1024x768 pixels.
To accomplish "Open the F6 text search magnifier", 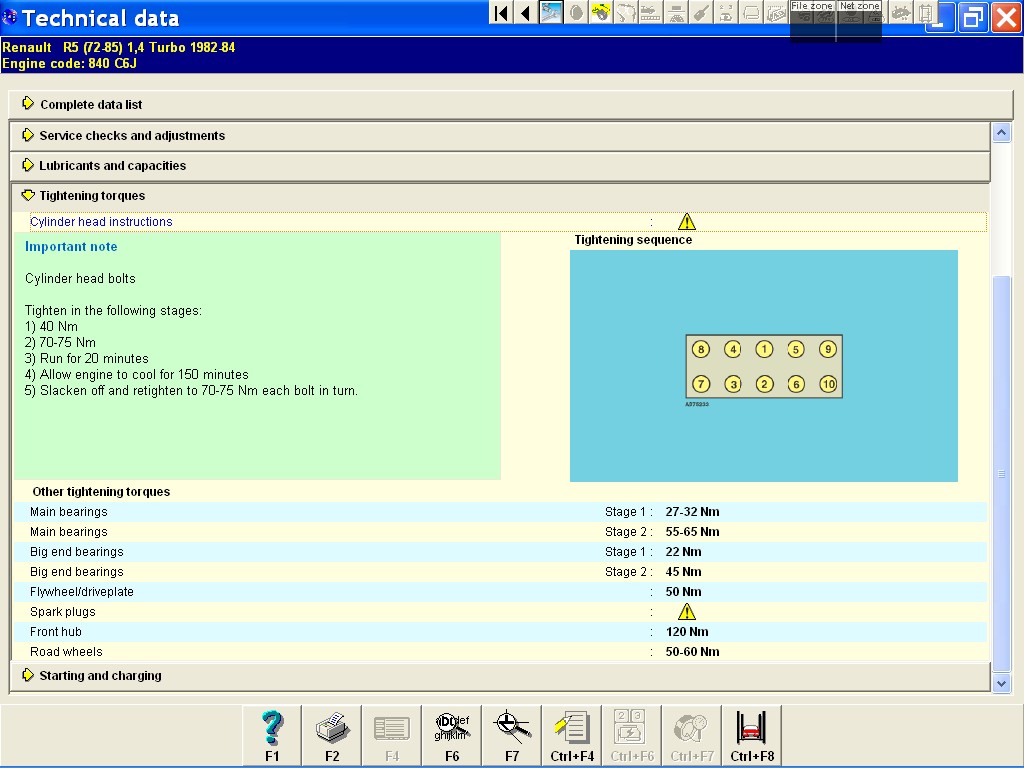I will pyautogui.click(x=452, y=735).
